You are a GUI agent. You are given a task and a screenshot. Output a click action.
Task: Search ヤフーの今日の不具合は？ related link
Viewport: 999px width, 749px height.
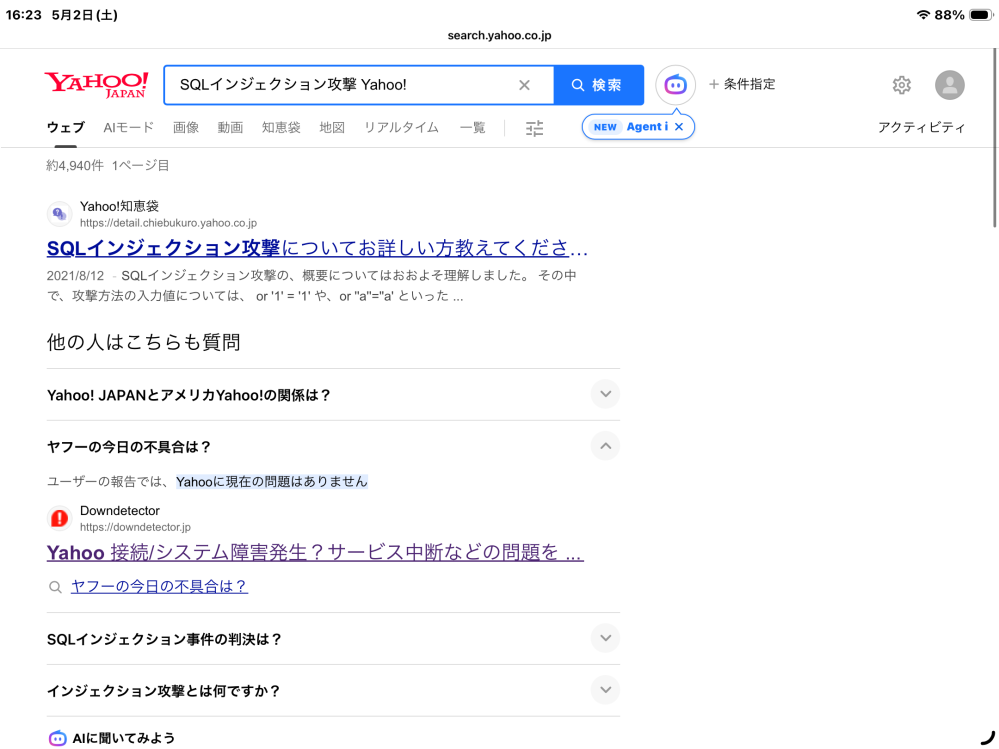point(159,586)
